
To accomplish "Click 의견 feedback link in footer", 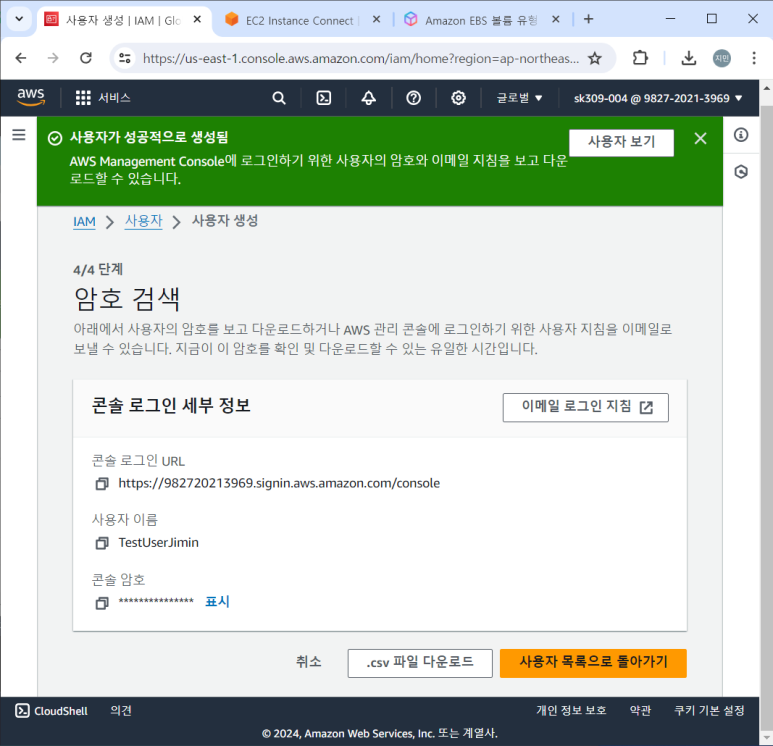I will [x=121, y=710].
